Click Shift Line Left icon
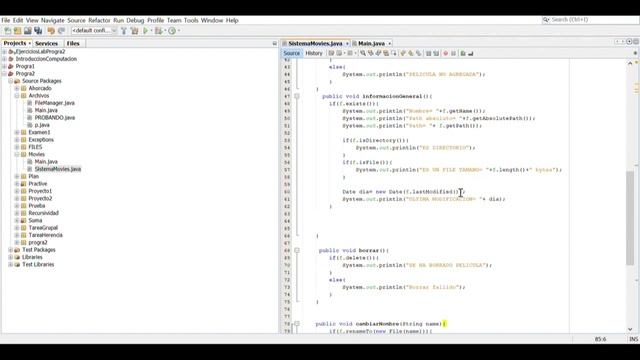 point(428,53)
